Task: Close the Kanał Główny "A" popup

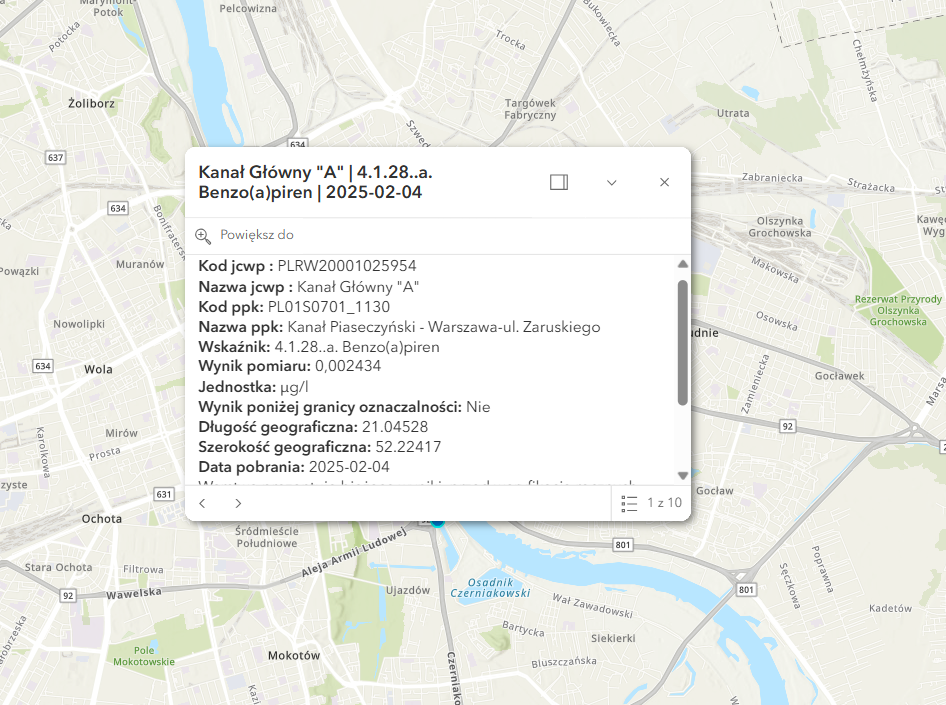Action: pos(664,182)
